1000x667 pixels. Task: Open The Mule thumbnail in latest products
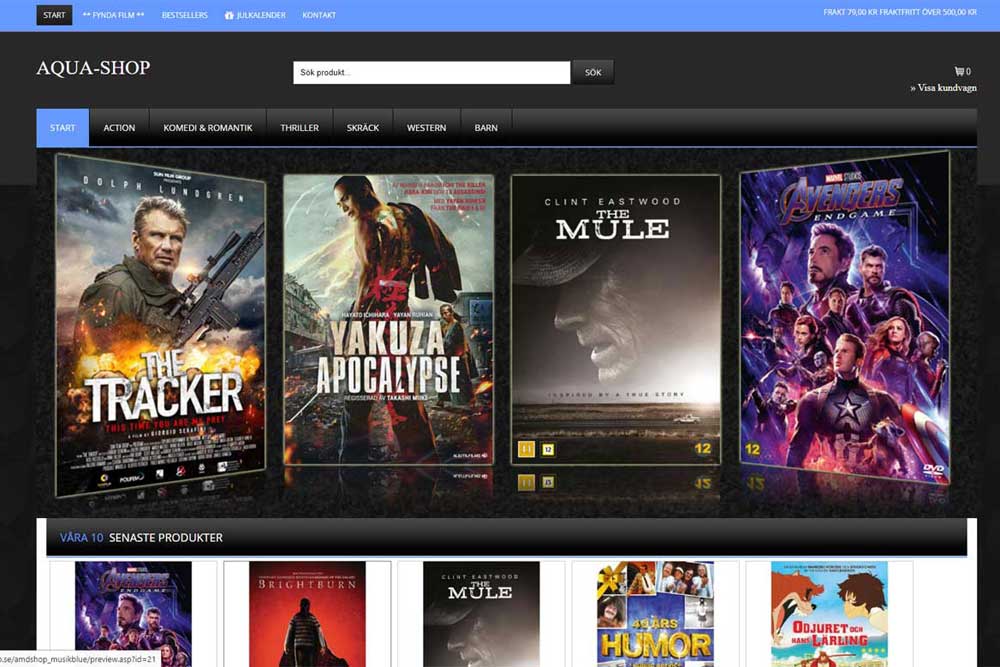tap(482, 614)
